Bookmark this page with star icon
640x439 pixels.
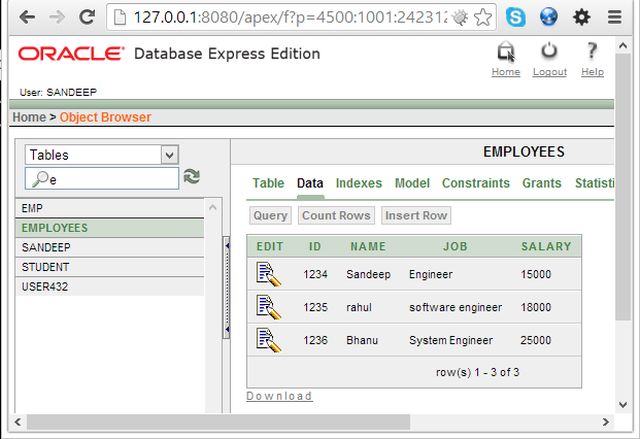click(483, 17)
